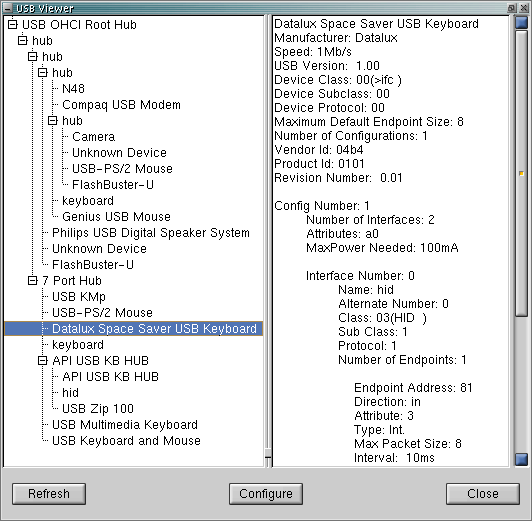Select keyboard below Datalux entry
The width and height of the screenshot is (532, 521).
pyautogui.click(x=78, y=345)
